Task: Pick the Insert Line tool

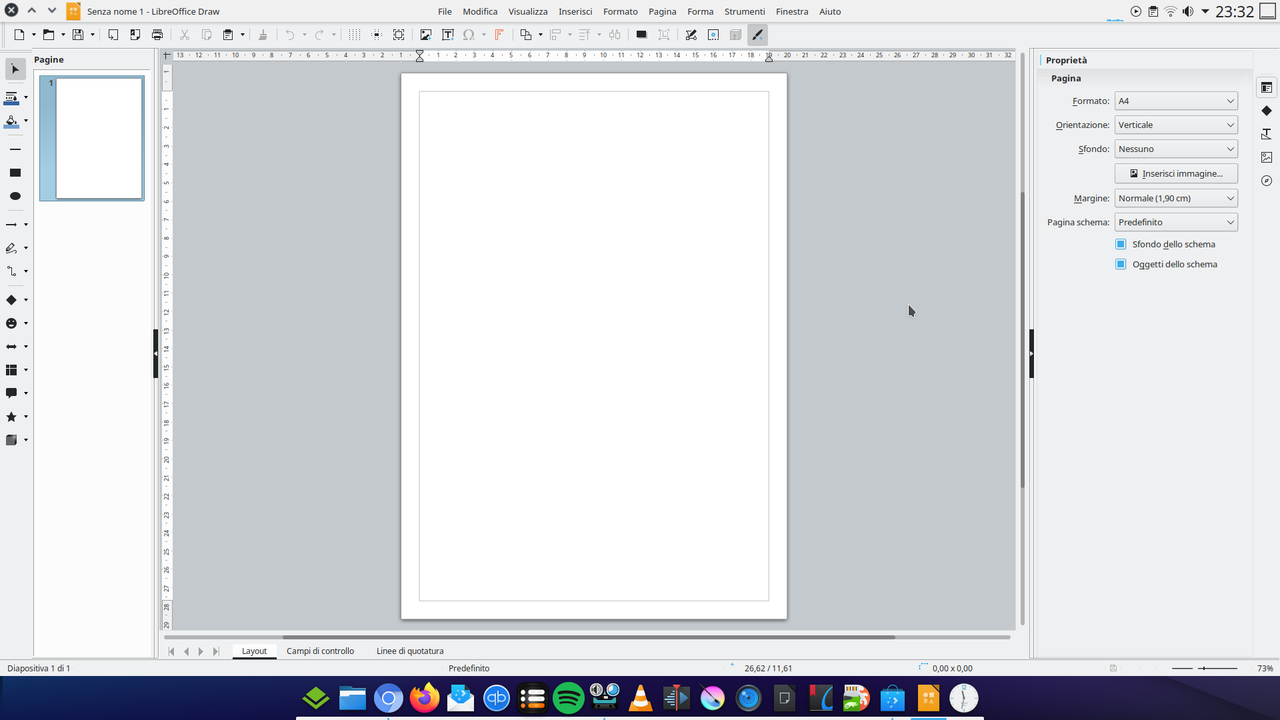Action: 15,149
